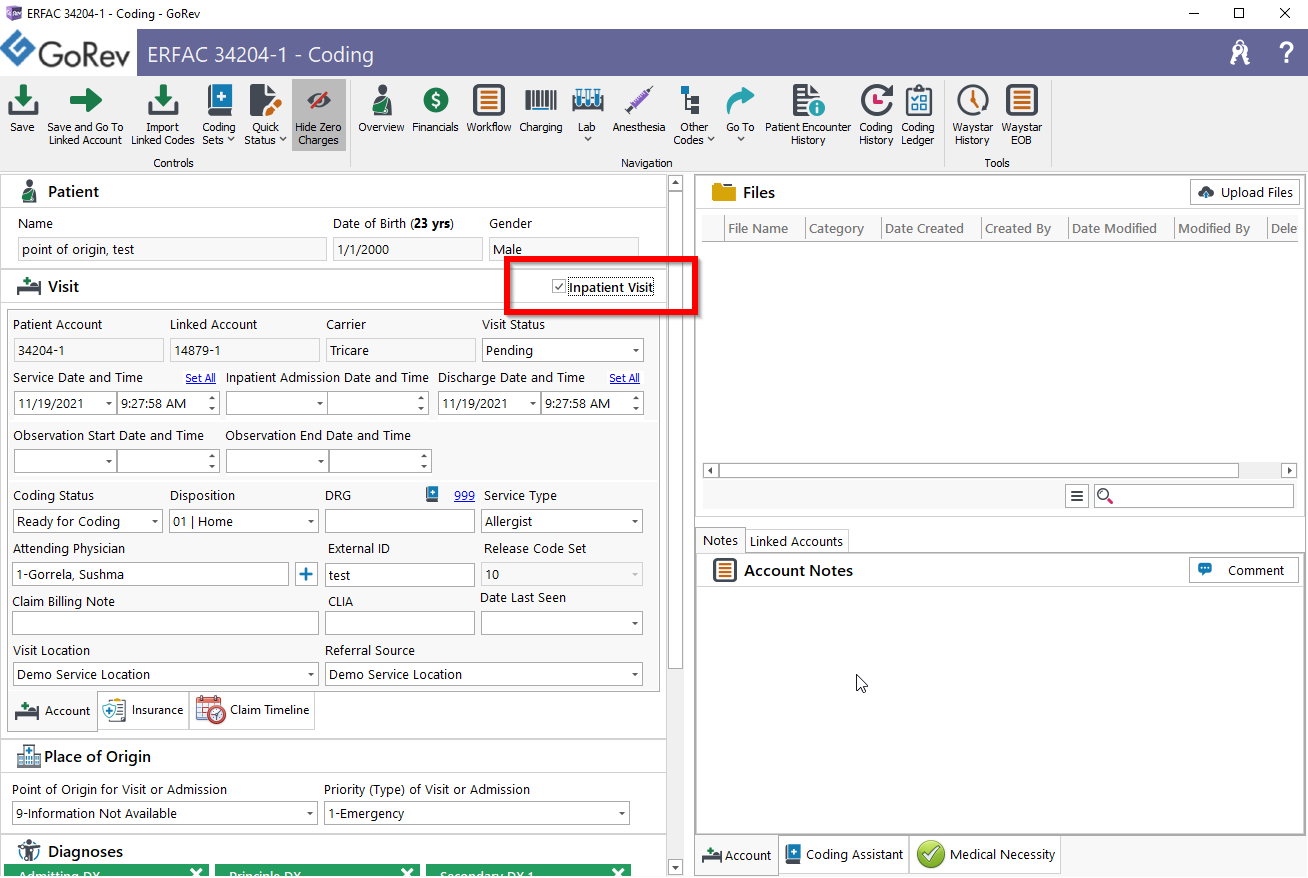Screen dimensions: 1308x878
Task: Switch to the Insurance tab
Action: [144, 710]
